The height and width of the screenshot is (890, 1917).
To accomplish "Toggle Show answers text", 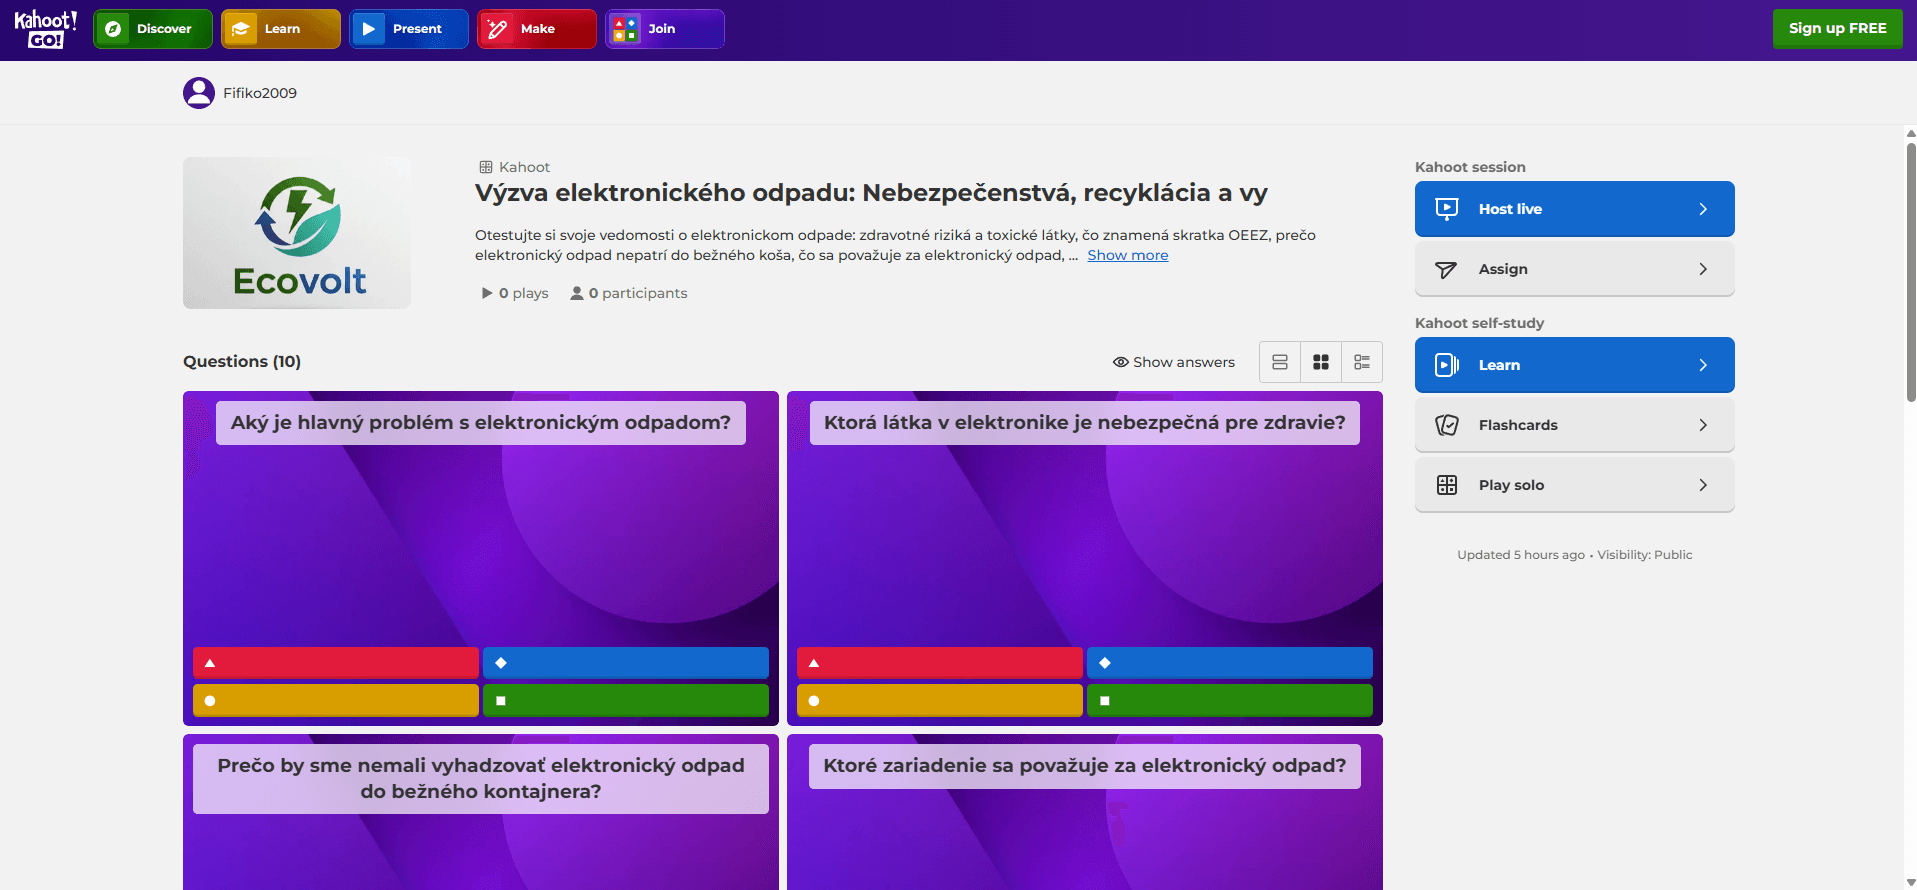I will click(x=1184, y=362).
